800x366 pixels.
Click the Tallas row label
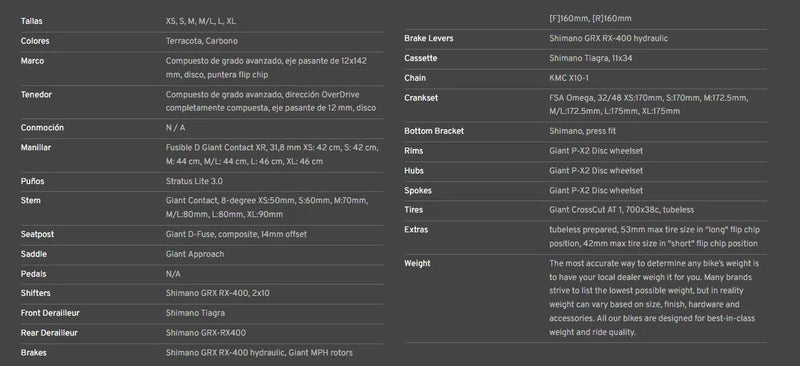tap(31, 21)
